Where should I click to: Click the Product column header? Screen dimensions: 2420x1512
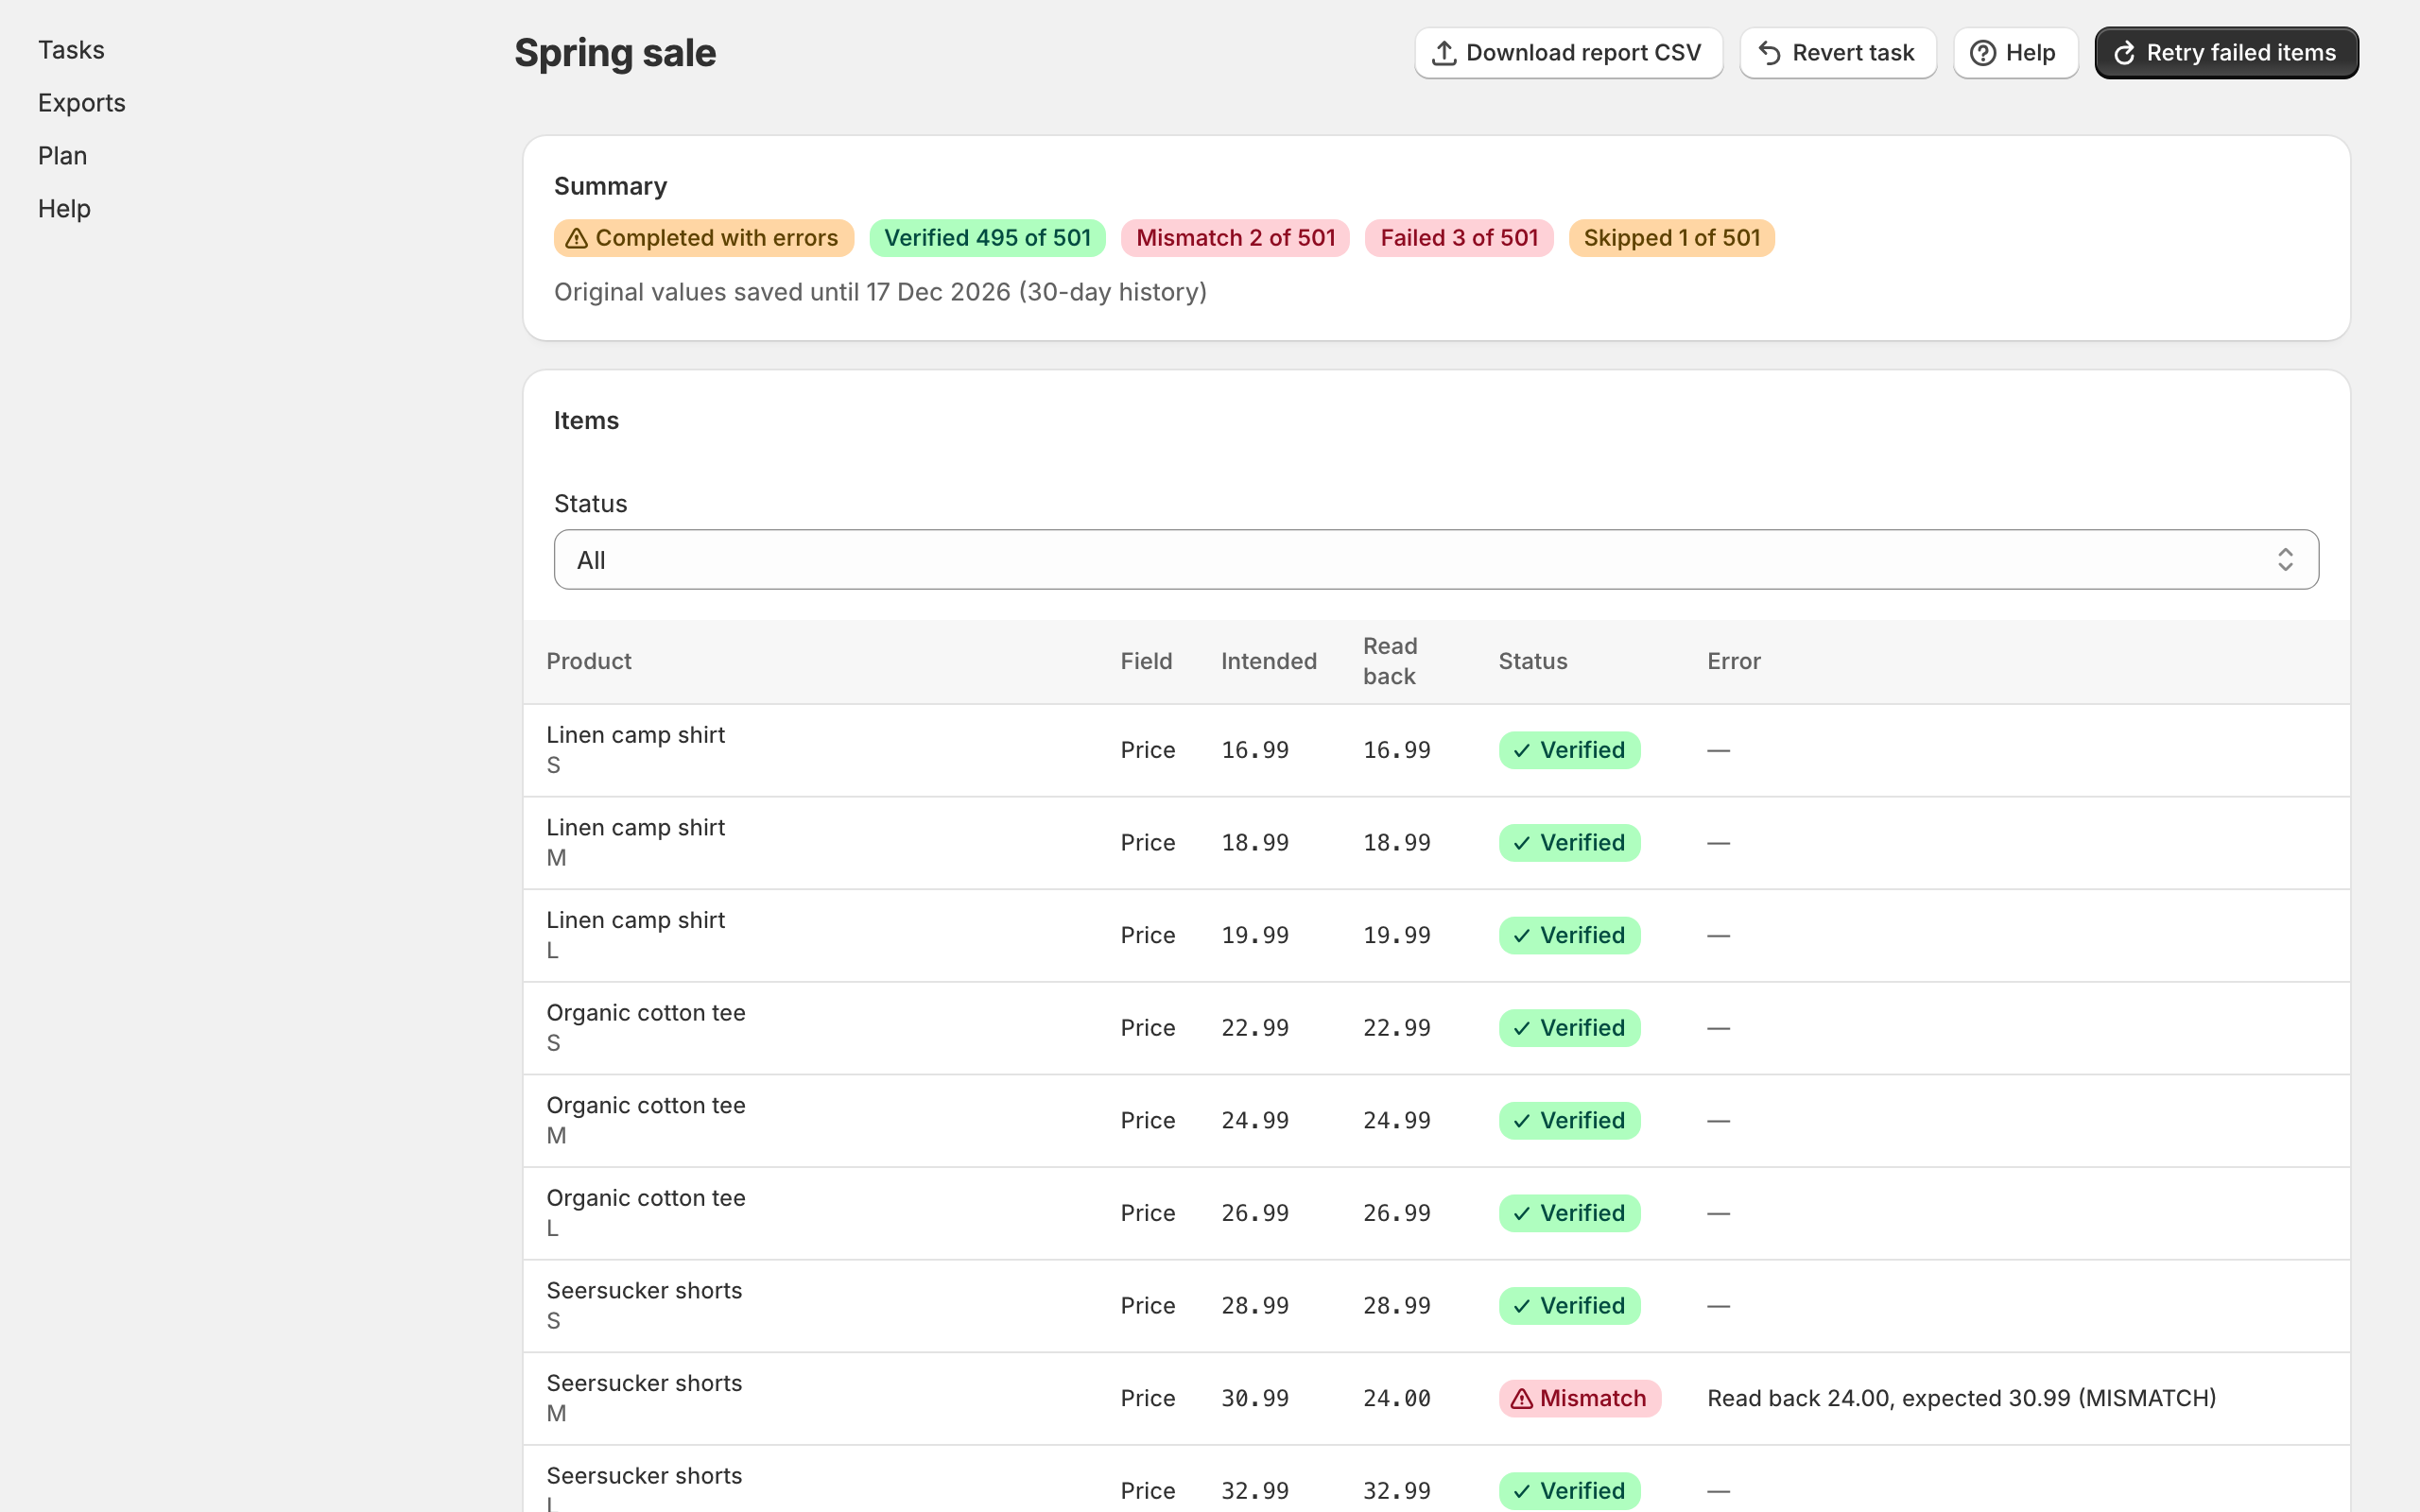589,661
